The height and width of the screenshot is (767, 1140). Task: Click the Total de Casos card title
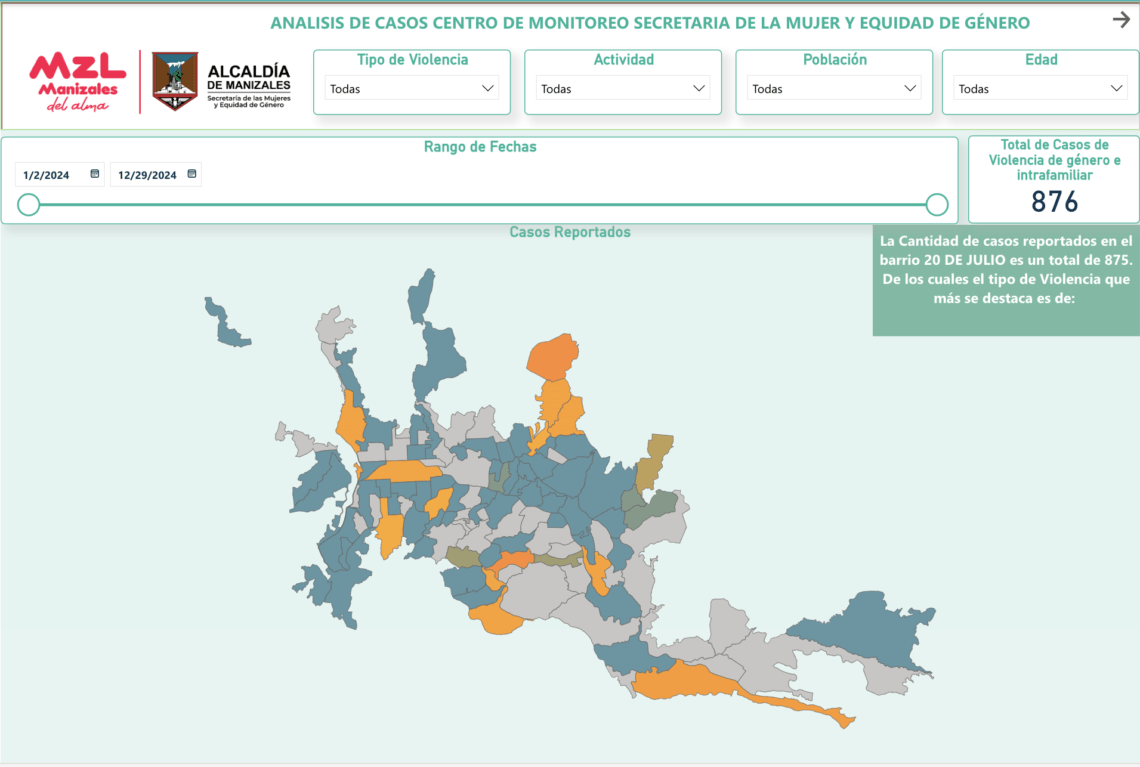tap(1054, 160)
